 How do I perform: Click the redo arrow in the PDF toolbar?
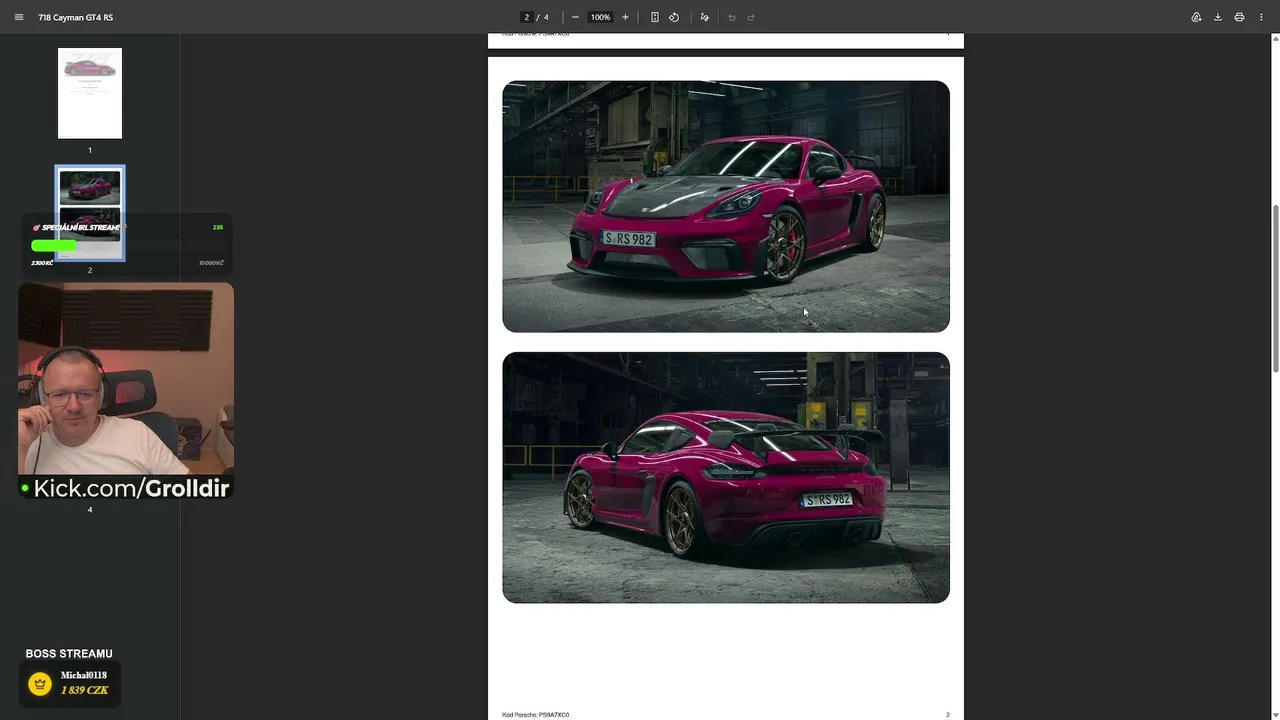751,17
